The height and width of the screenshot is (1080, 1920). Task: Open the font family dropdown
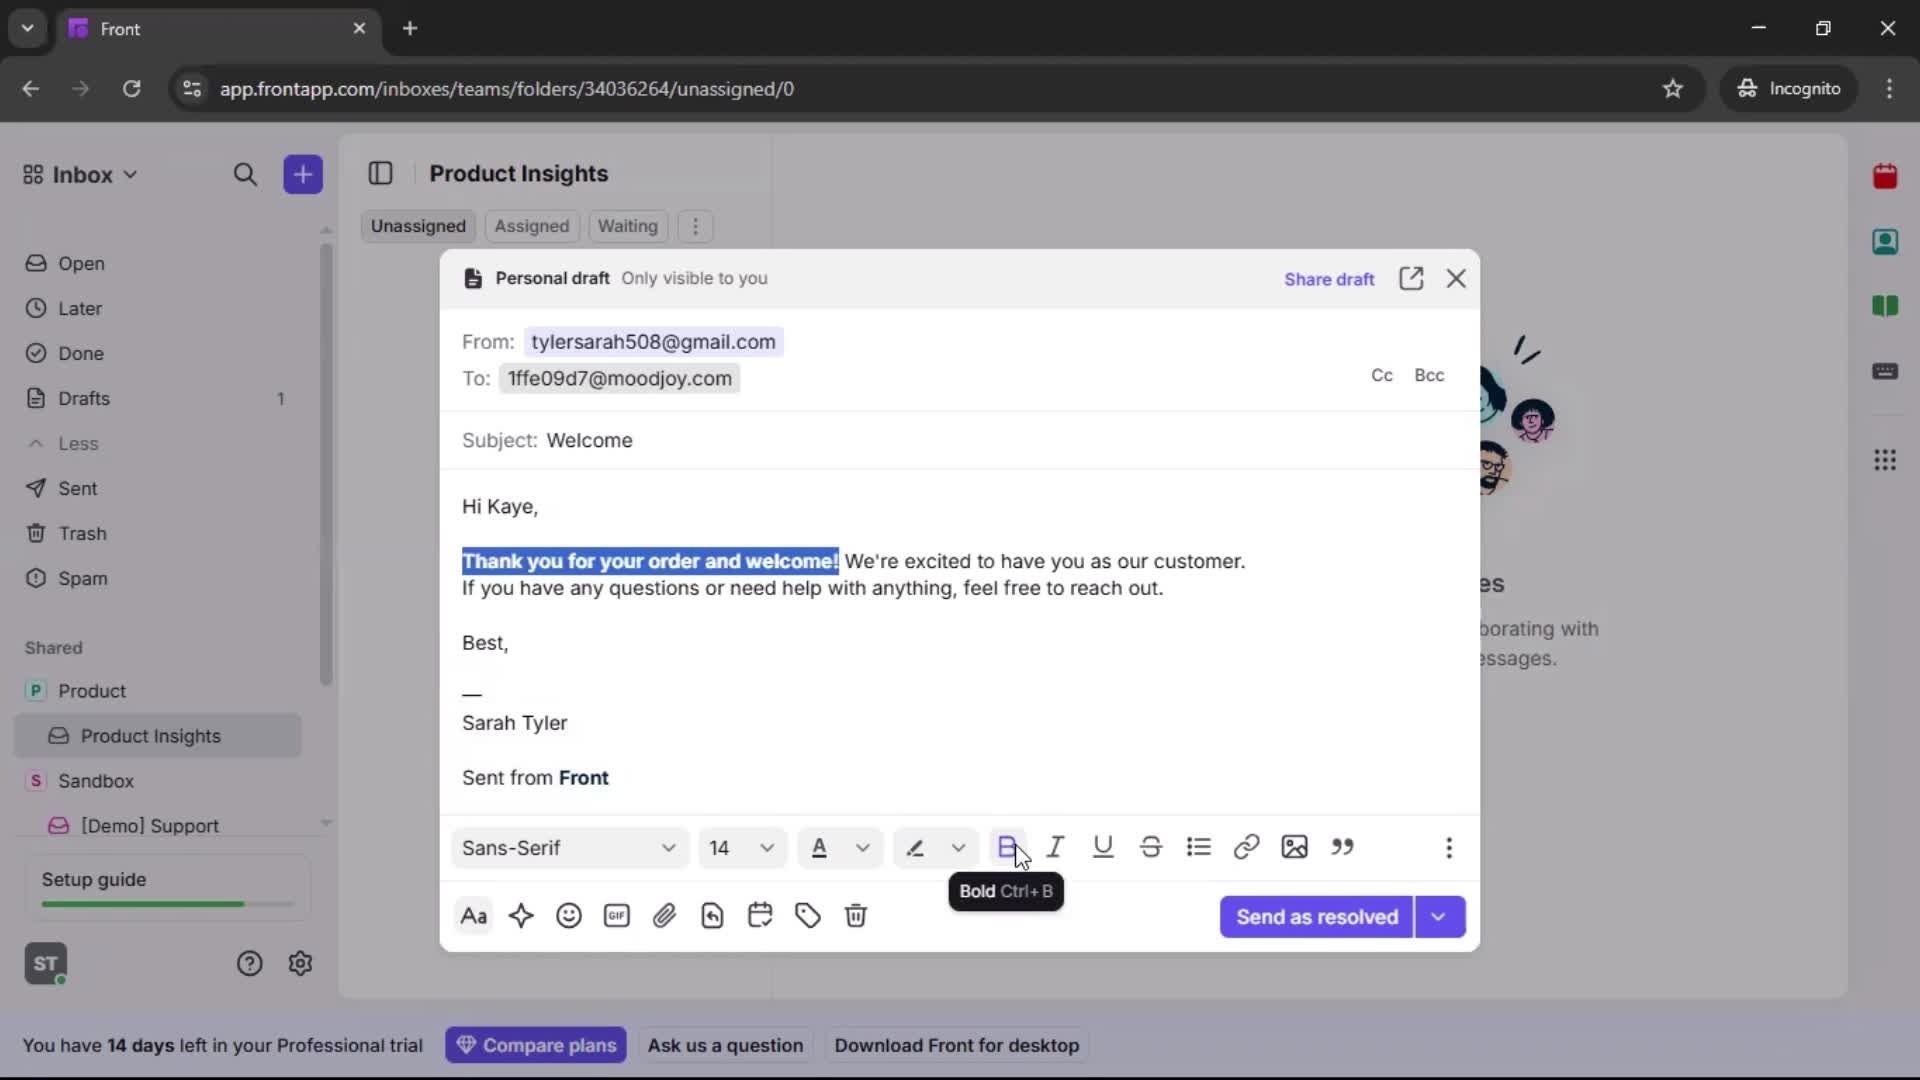coord(568,847)
